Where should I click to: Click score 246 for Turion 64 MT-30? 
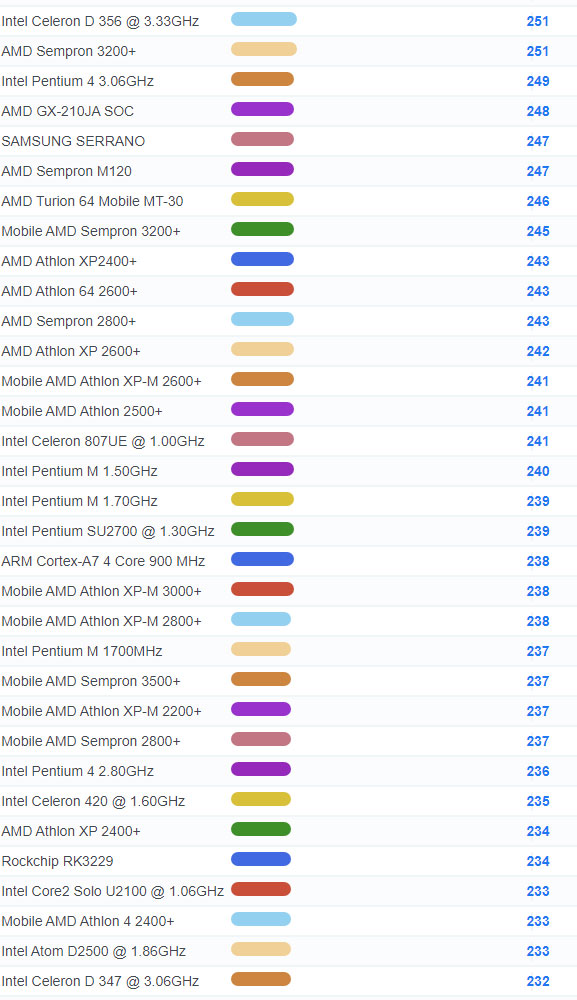537,201
